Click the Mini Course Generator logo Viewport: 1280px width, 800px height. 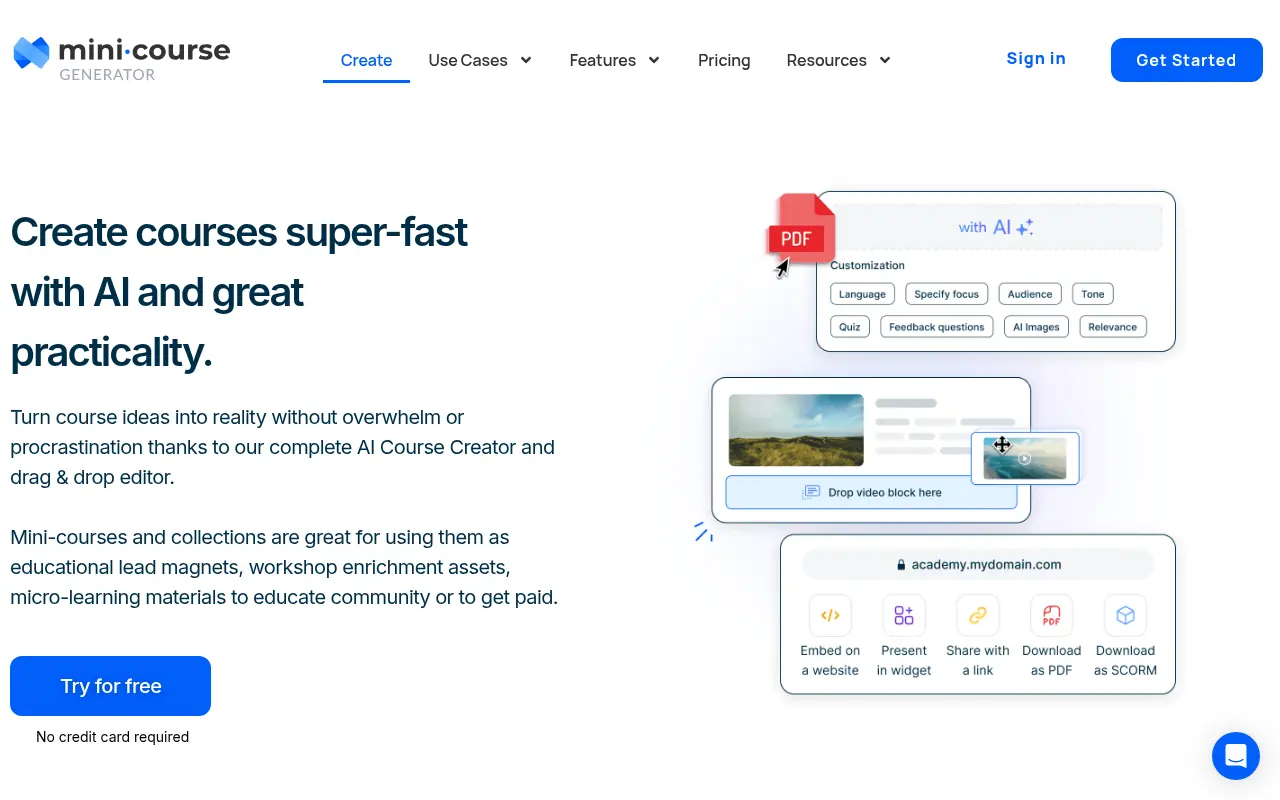(x=121, y=59)
